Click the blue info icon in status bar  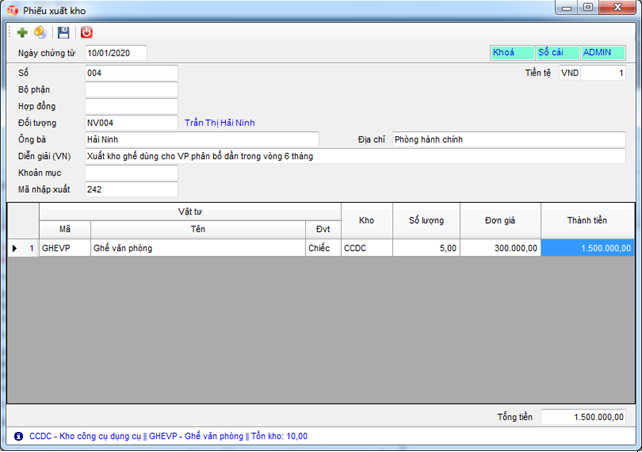pos(19,437)
